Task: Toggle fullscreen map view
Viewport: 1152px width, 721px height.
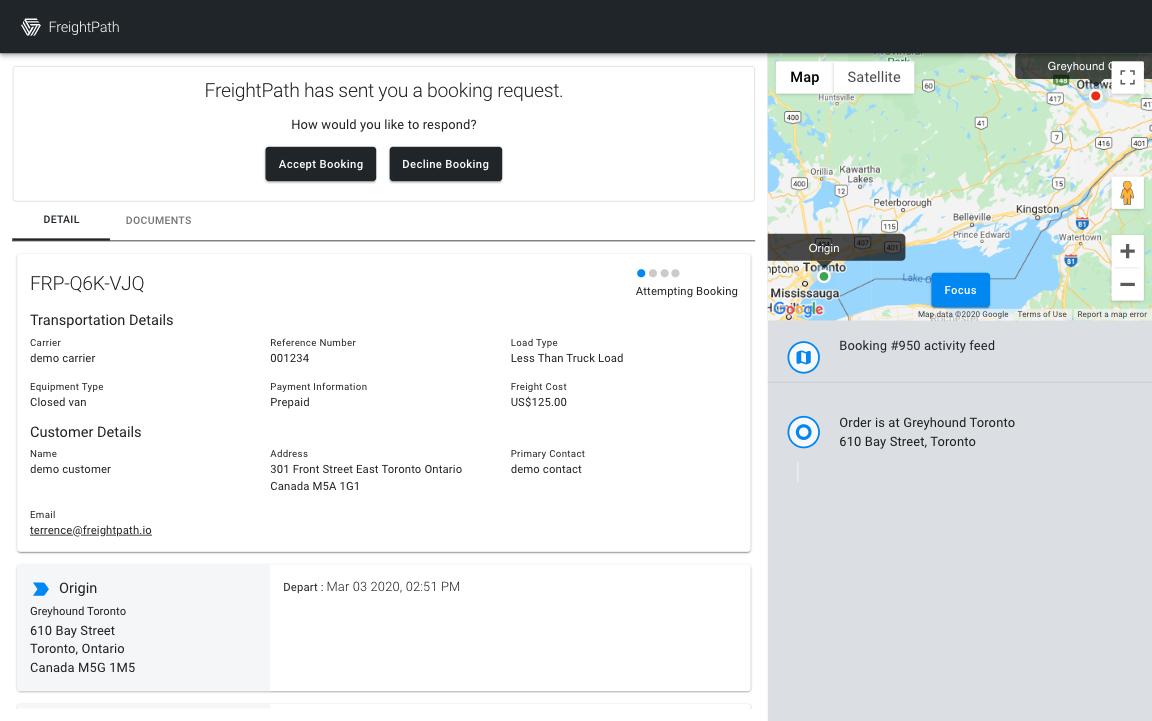Action: pos(1128,77)
